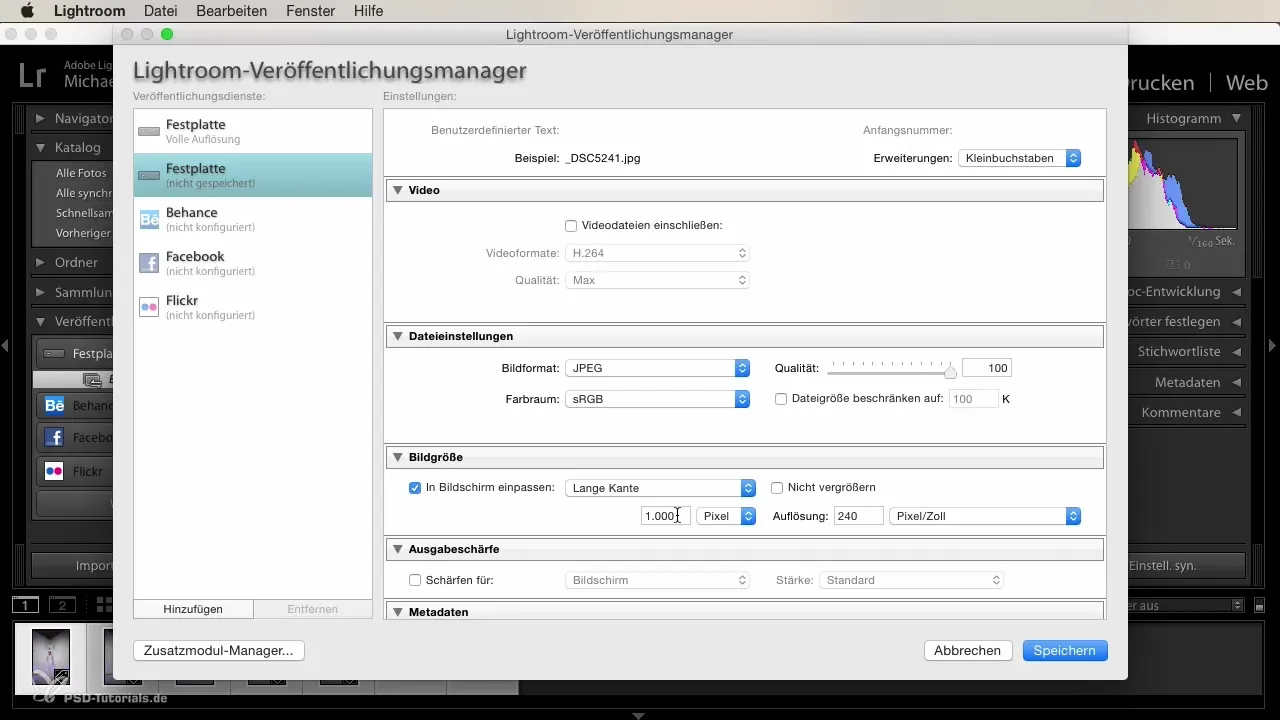Open the Pixel unit dropdown
The width and height of the screenshot is (1280, 720).
tap(726, 516)
